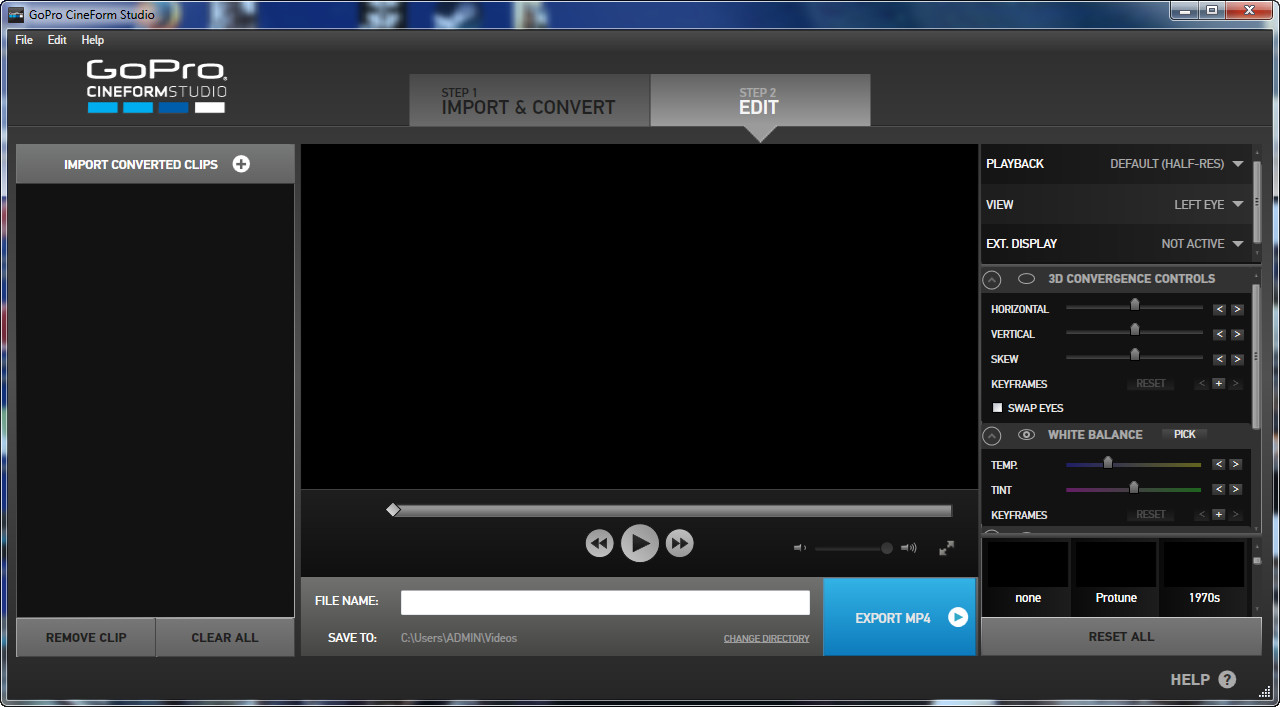Click the plus icon on Import Converted Clips
Screen dimensions: 1280x707
point(241,164)
